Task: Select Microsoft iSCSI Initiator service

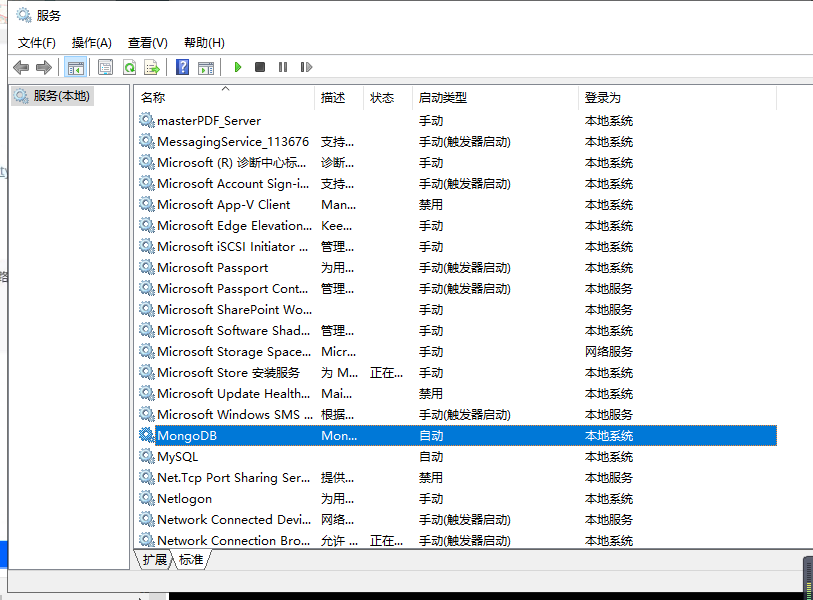Action: pyautogui.click(x=233, y=247)
